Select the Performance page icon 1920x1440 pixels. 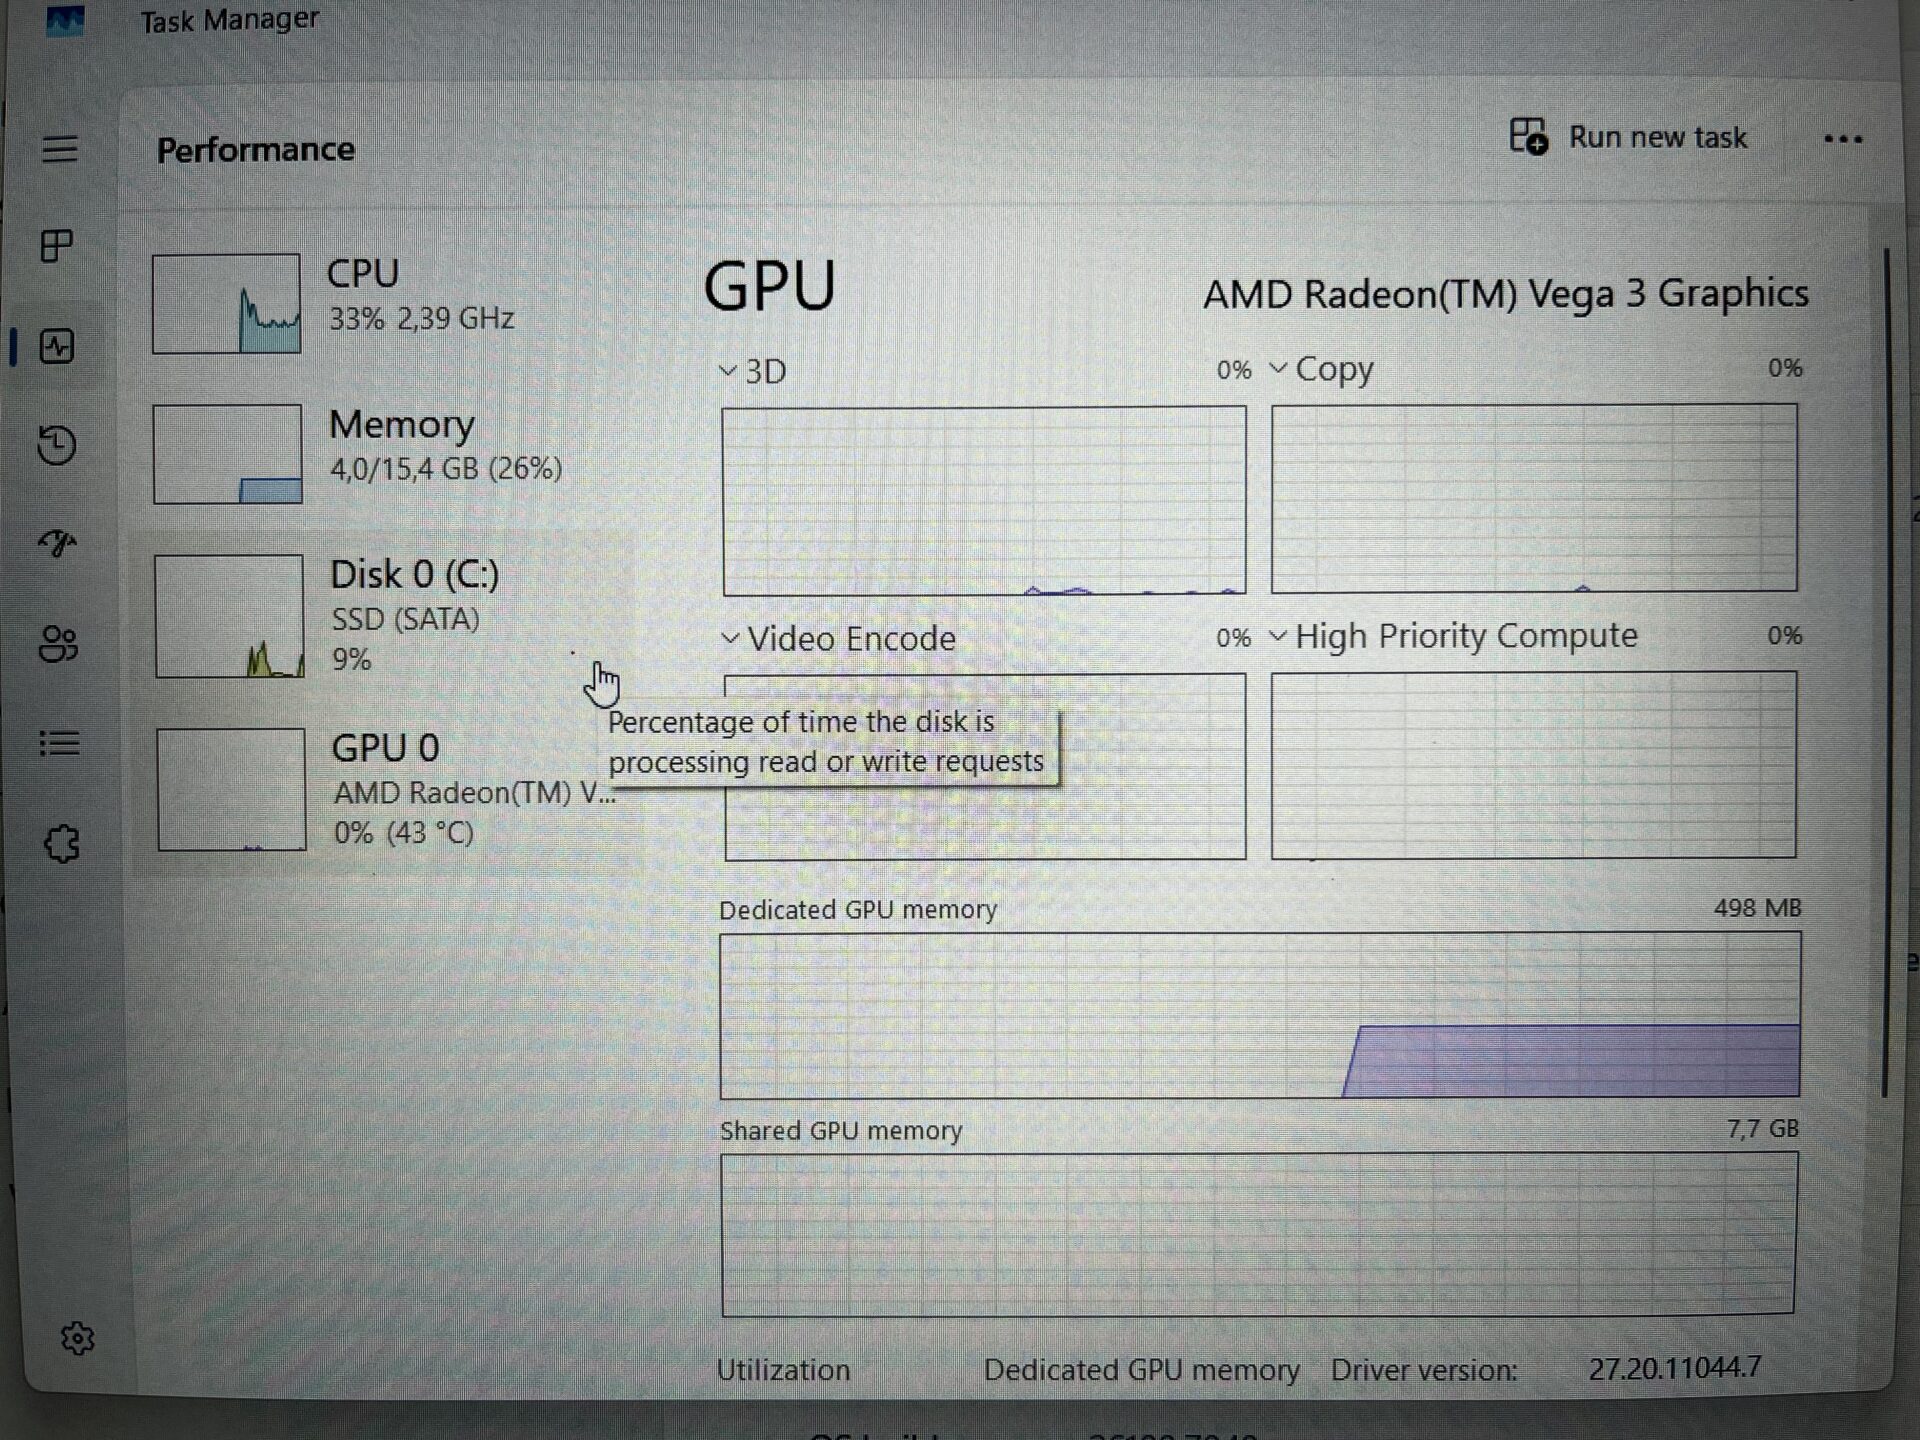pos(57,347)
